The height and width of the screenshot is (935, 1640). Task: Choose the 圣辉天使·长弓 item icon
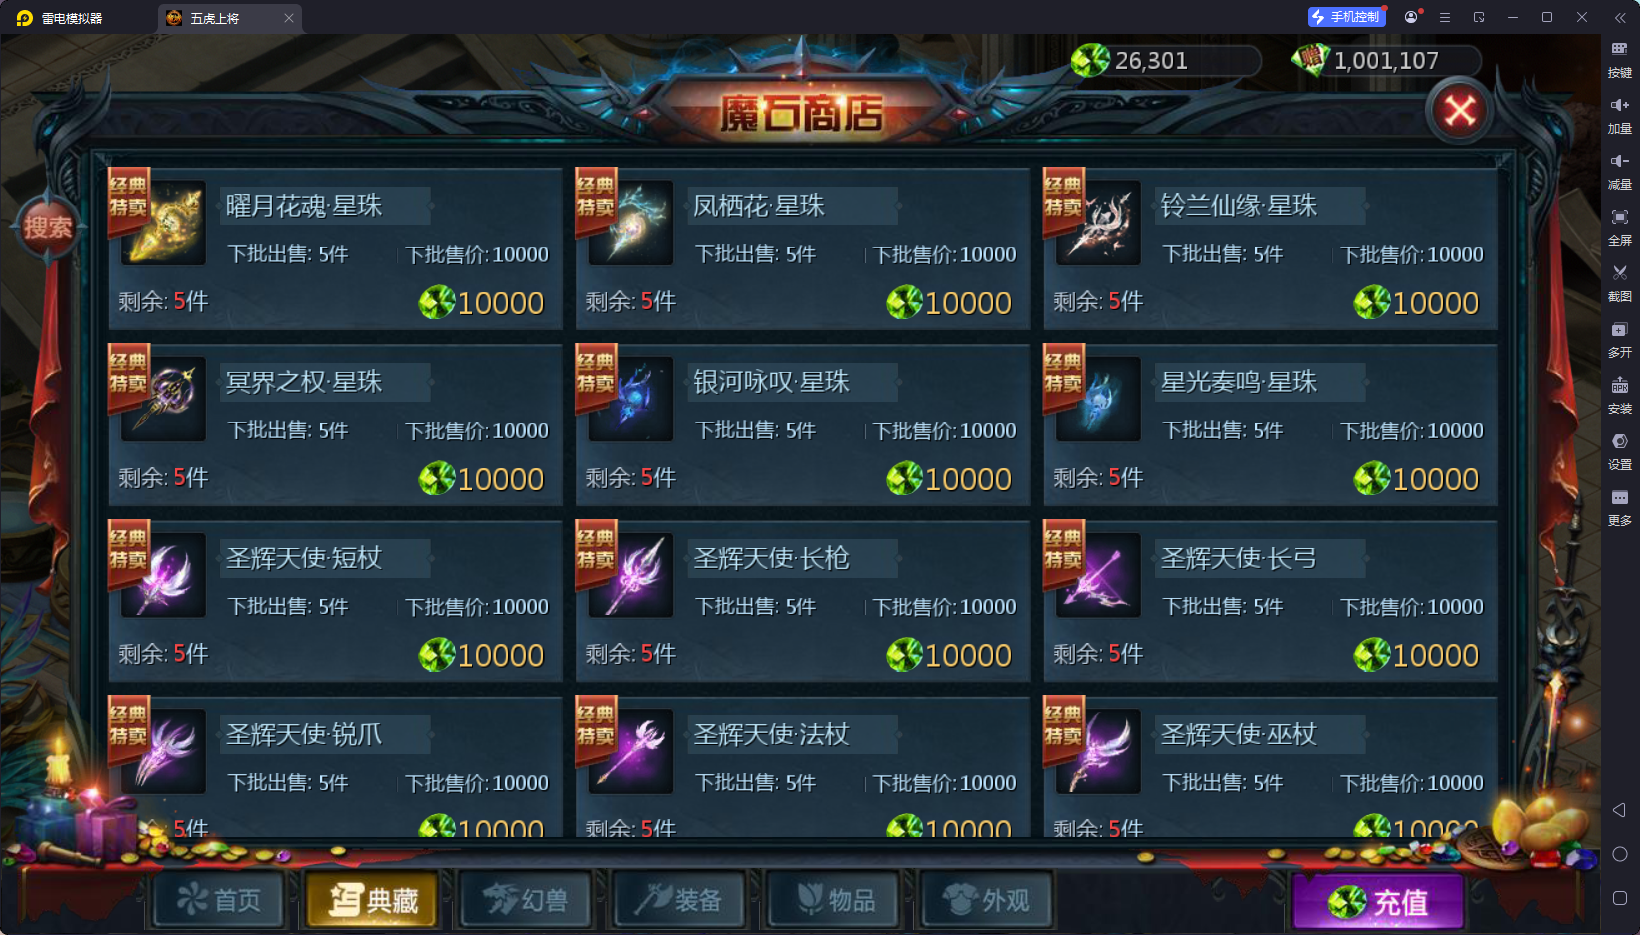1099,575
